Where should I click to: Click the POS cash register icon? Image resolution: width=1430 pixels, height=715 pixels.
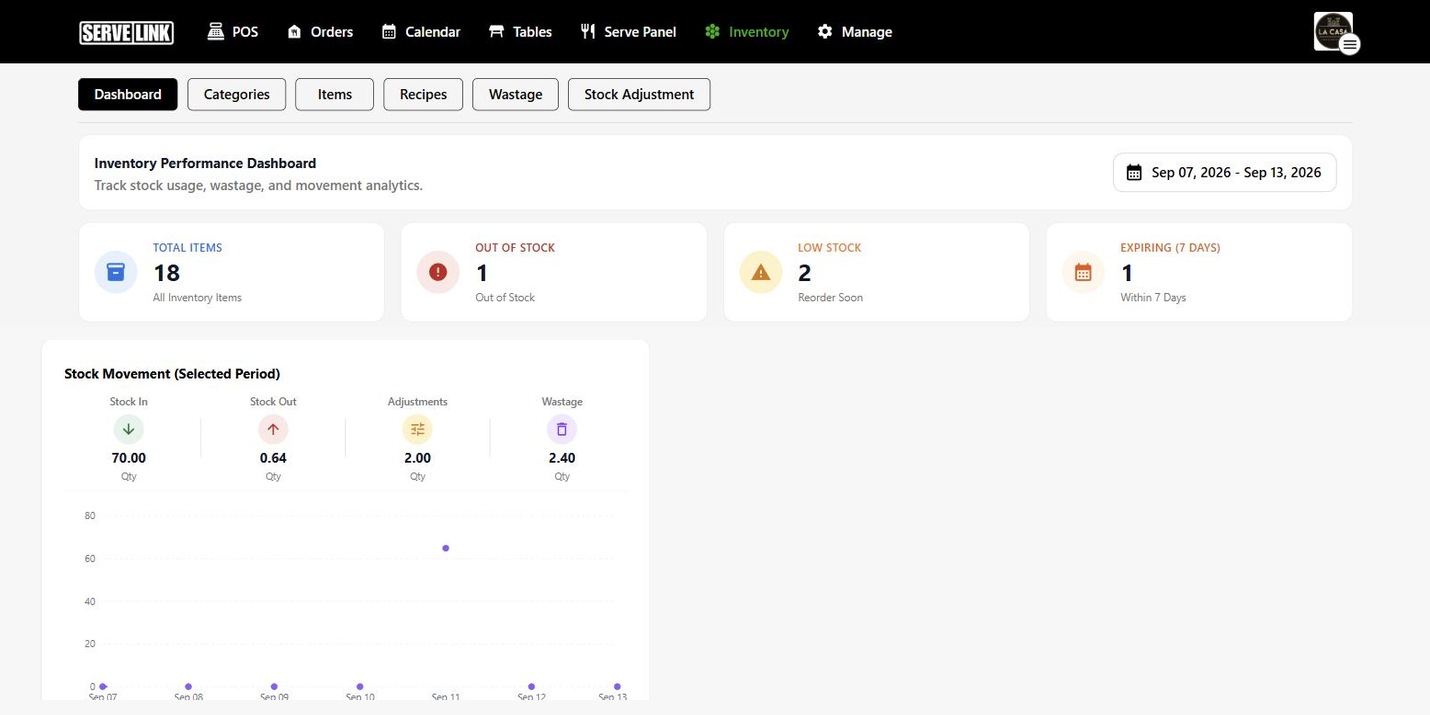216,32
